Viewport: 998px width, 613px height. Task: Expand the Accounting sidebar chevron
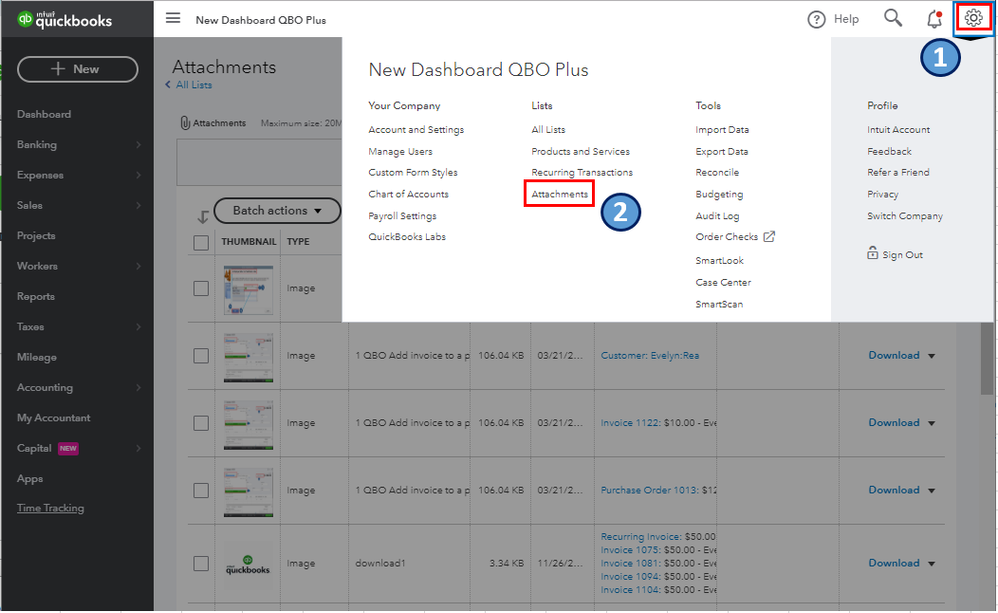click(x=138, y=387)
